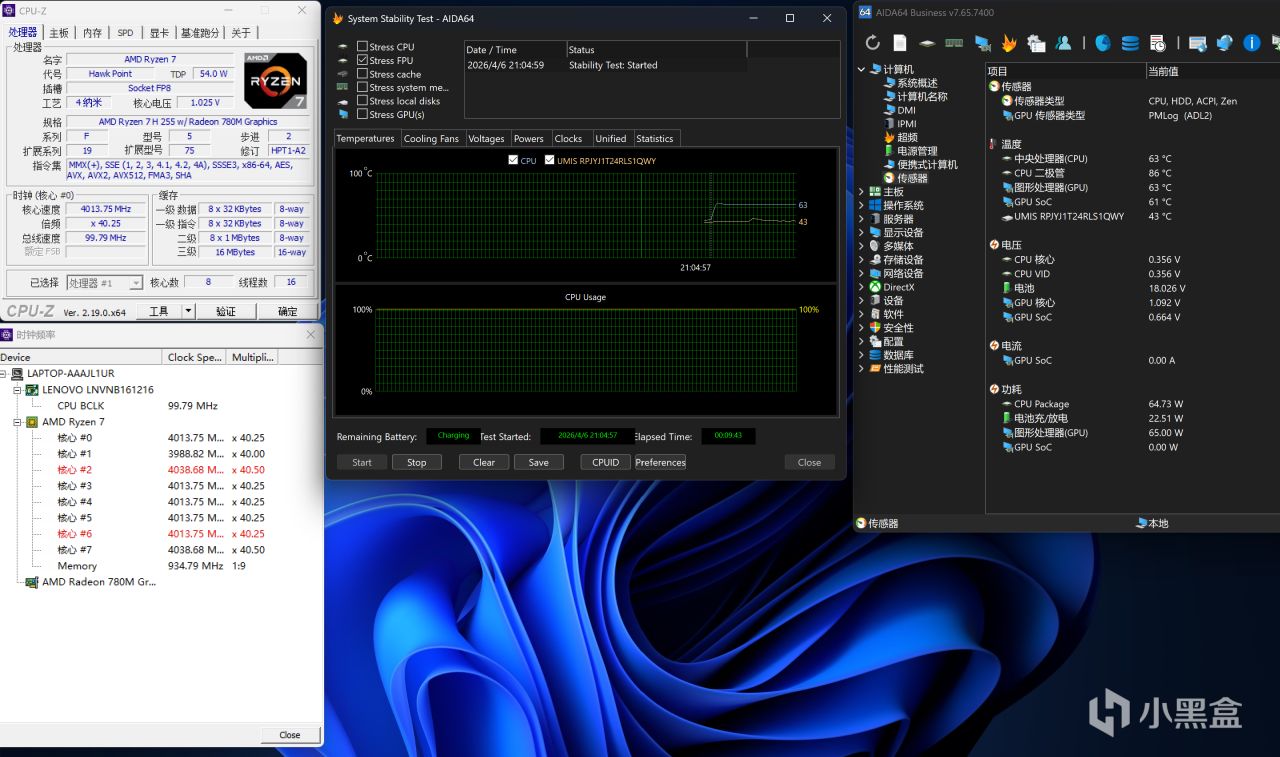
Task: Open the 处理器 #1 selection combo box
Action: [x=105, y=283]
